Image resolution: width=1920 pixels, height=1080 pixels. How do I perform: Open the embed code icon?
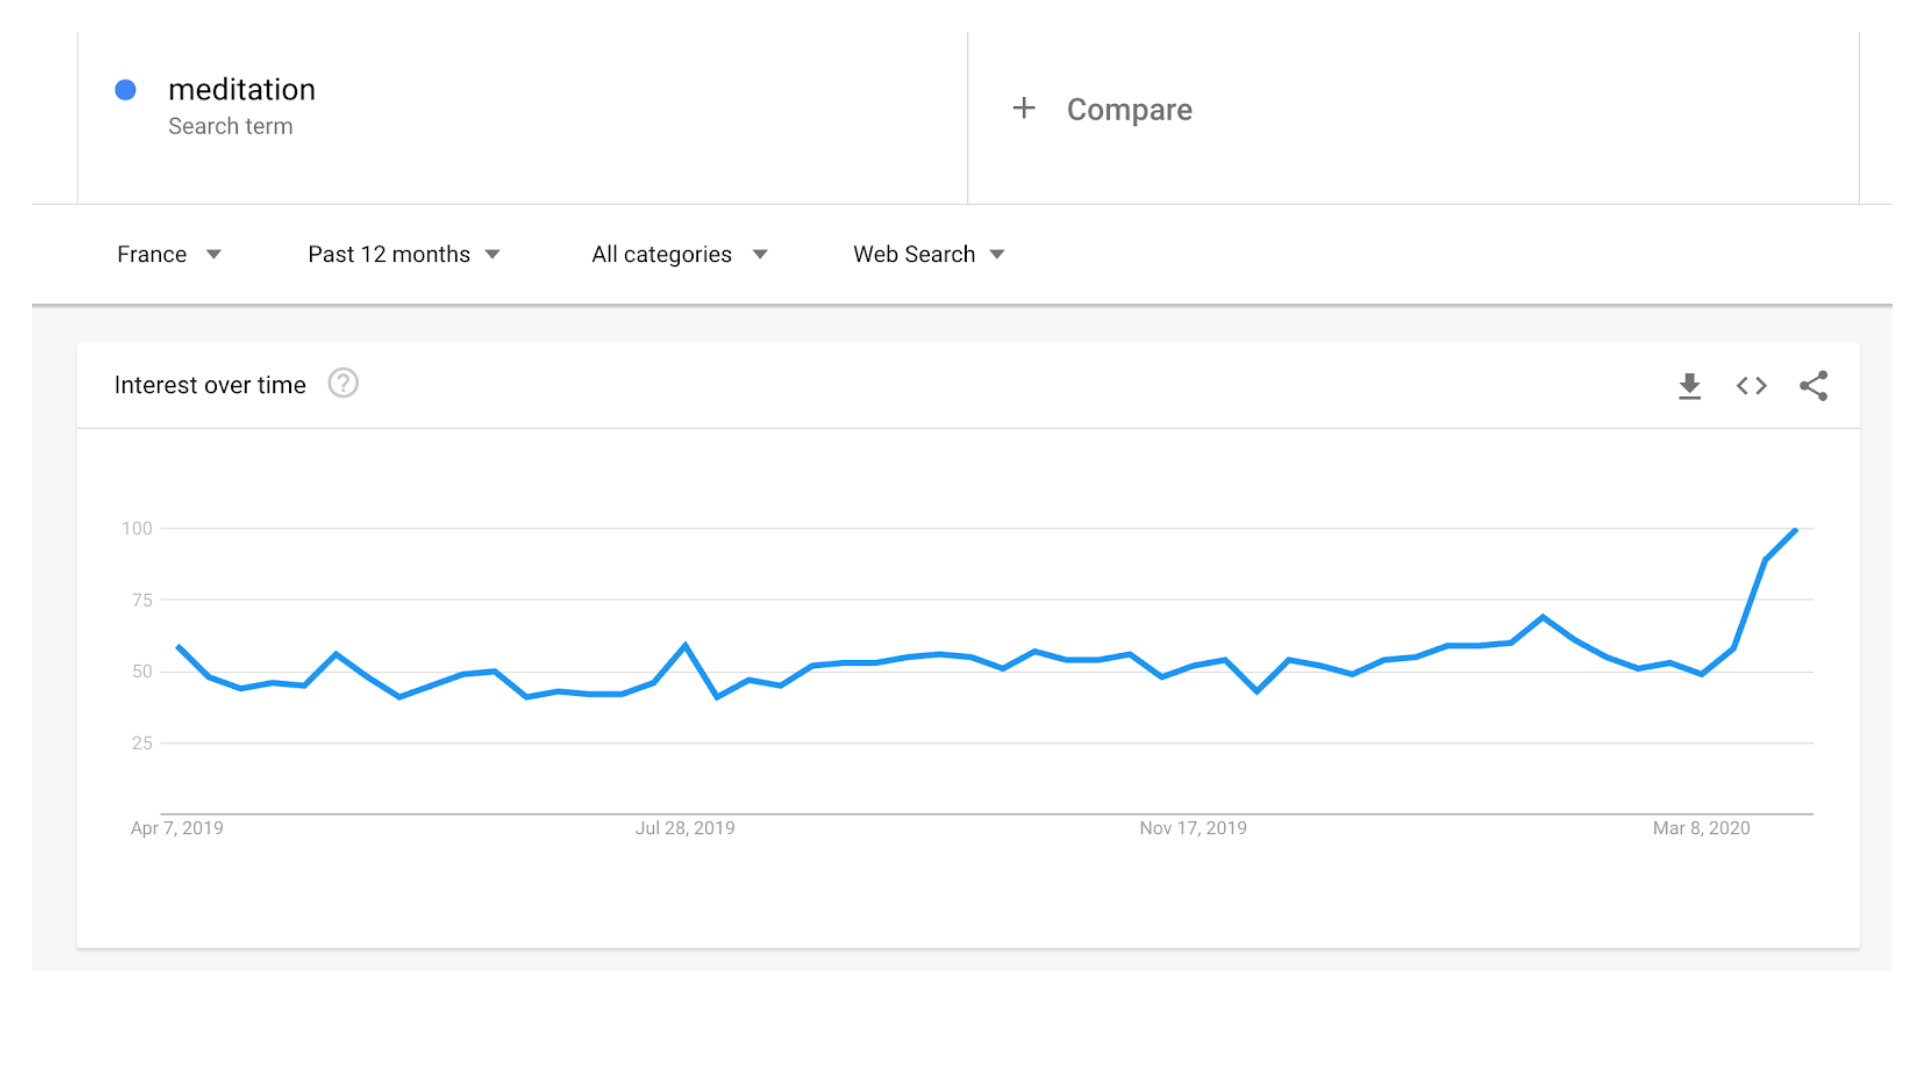click(1751, 386)
